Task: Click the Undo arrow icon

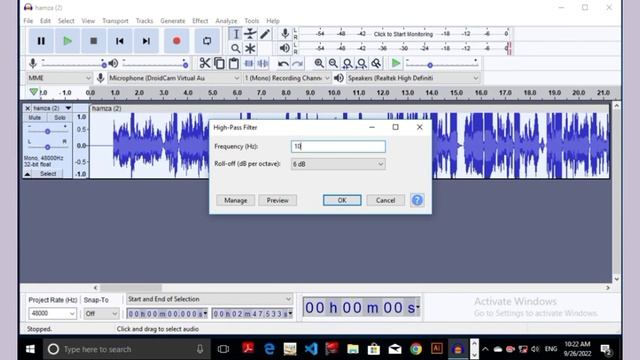Action: (283, 63)
